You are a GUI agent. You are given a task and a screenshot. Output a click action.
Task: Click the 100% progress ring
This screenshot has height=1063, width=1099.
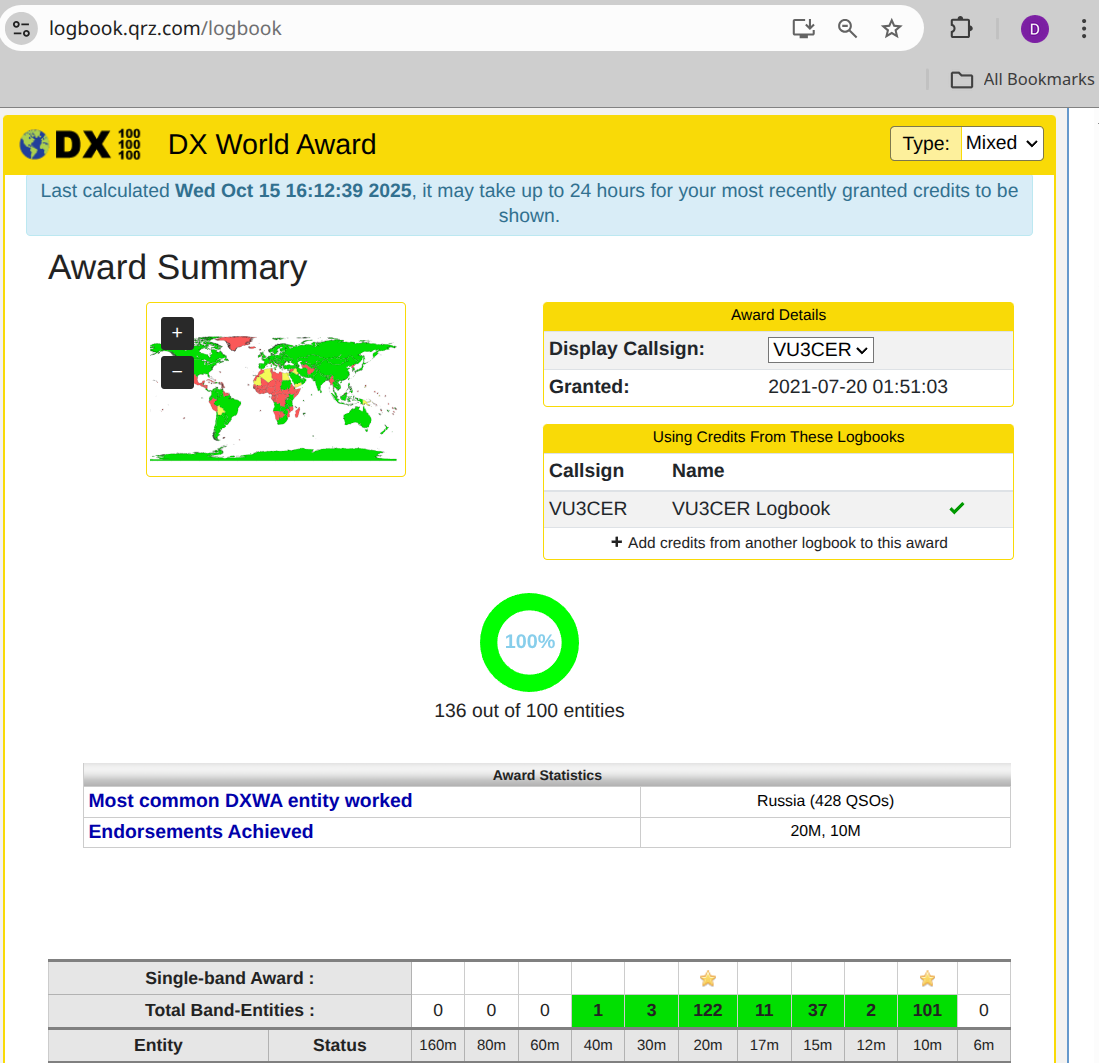[x=529, y=643]
